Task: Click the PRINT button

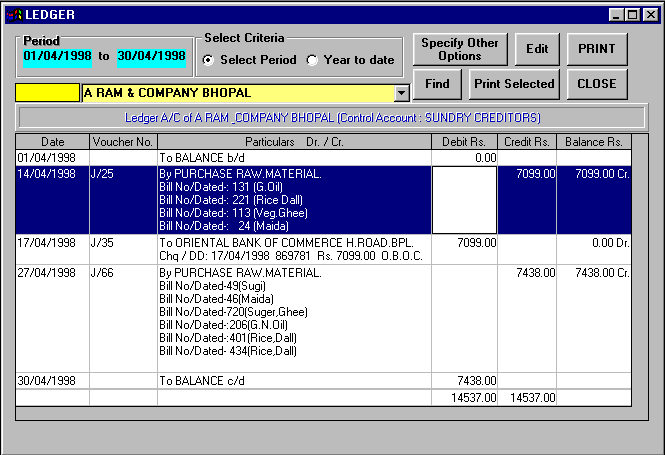Action: coord(597,49)
